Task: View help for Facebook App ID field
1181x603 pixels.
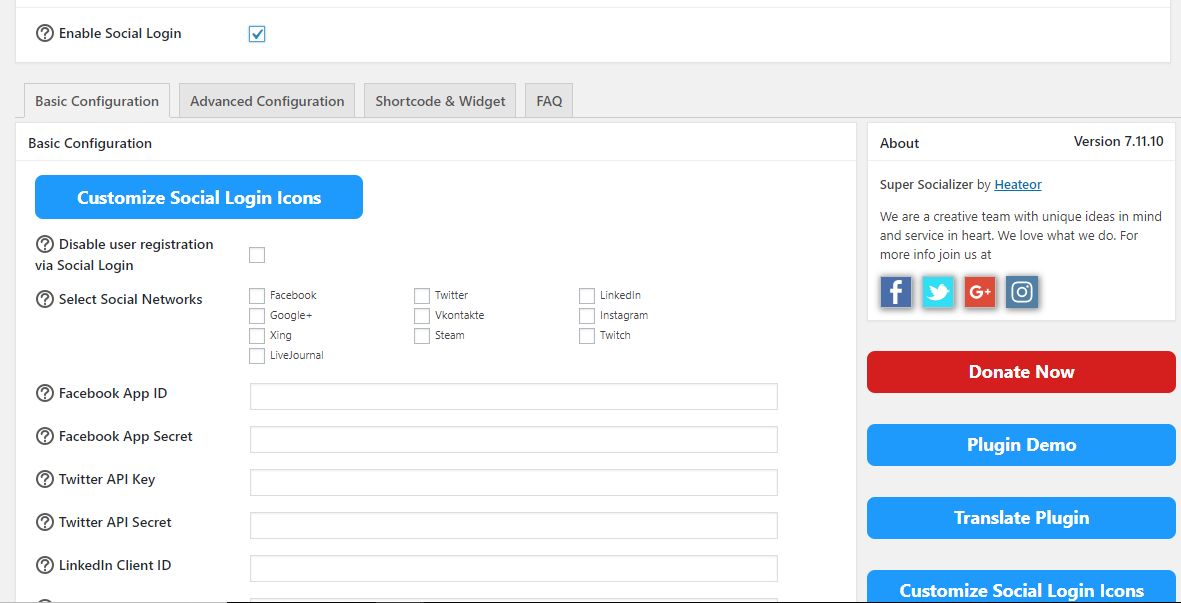Action: (x=44, y=393)
